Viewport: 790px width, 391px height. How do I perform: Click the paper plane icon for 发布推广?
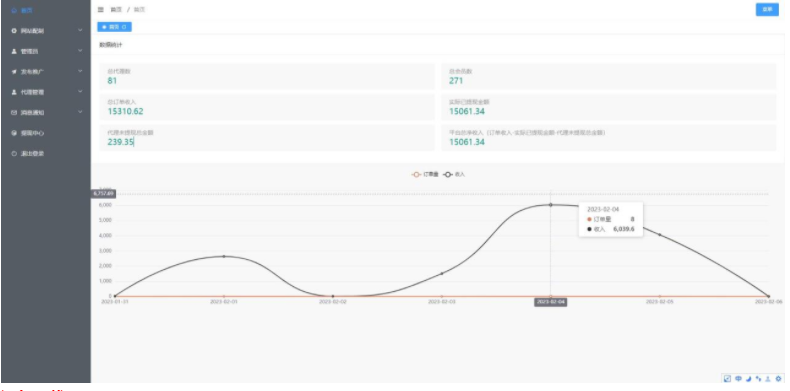[14, 72]
